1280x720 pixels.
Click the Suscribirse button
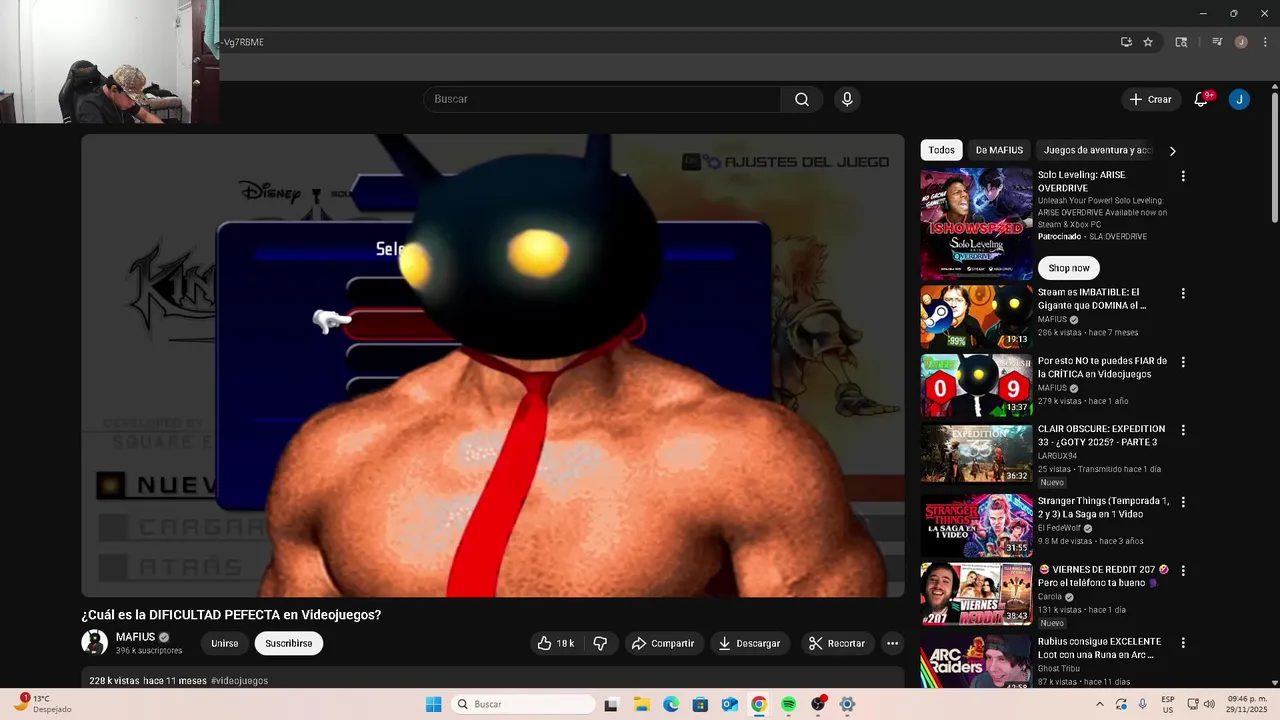tap(288, 643)
